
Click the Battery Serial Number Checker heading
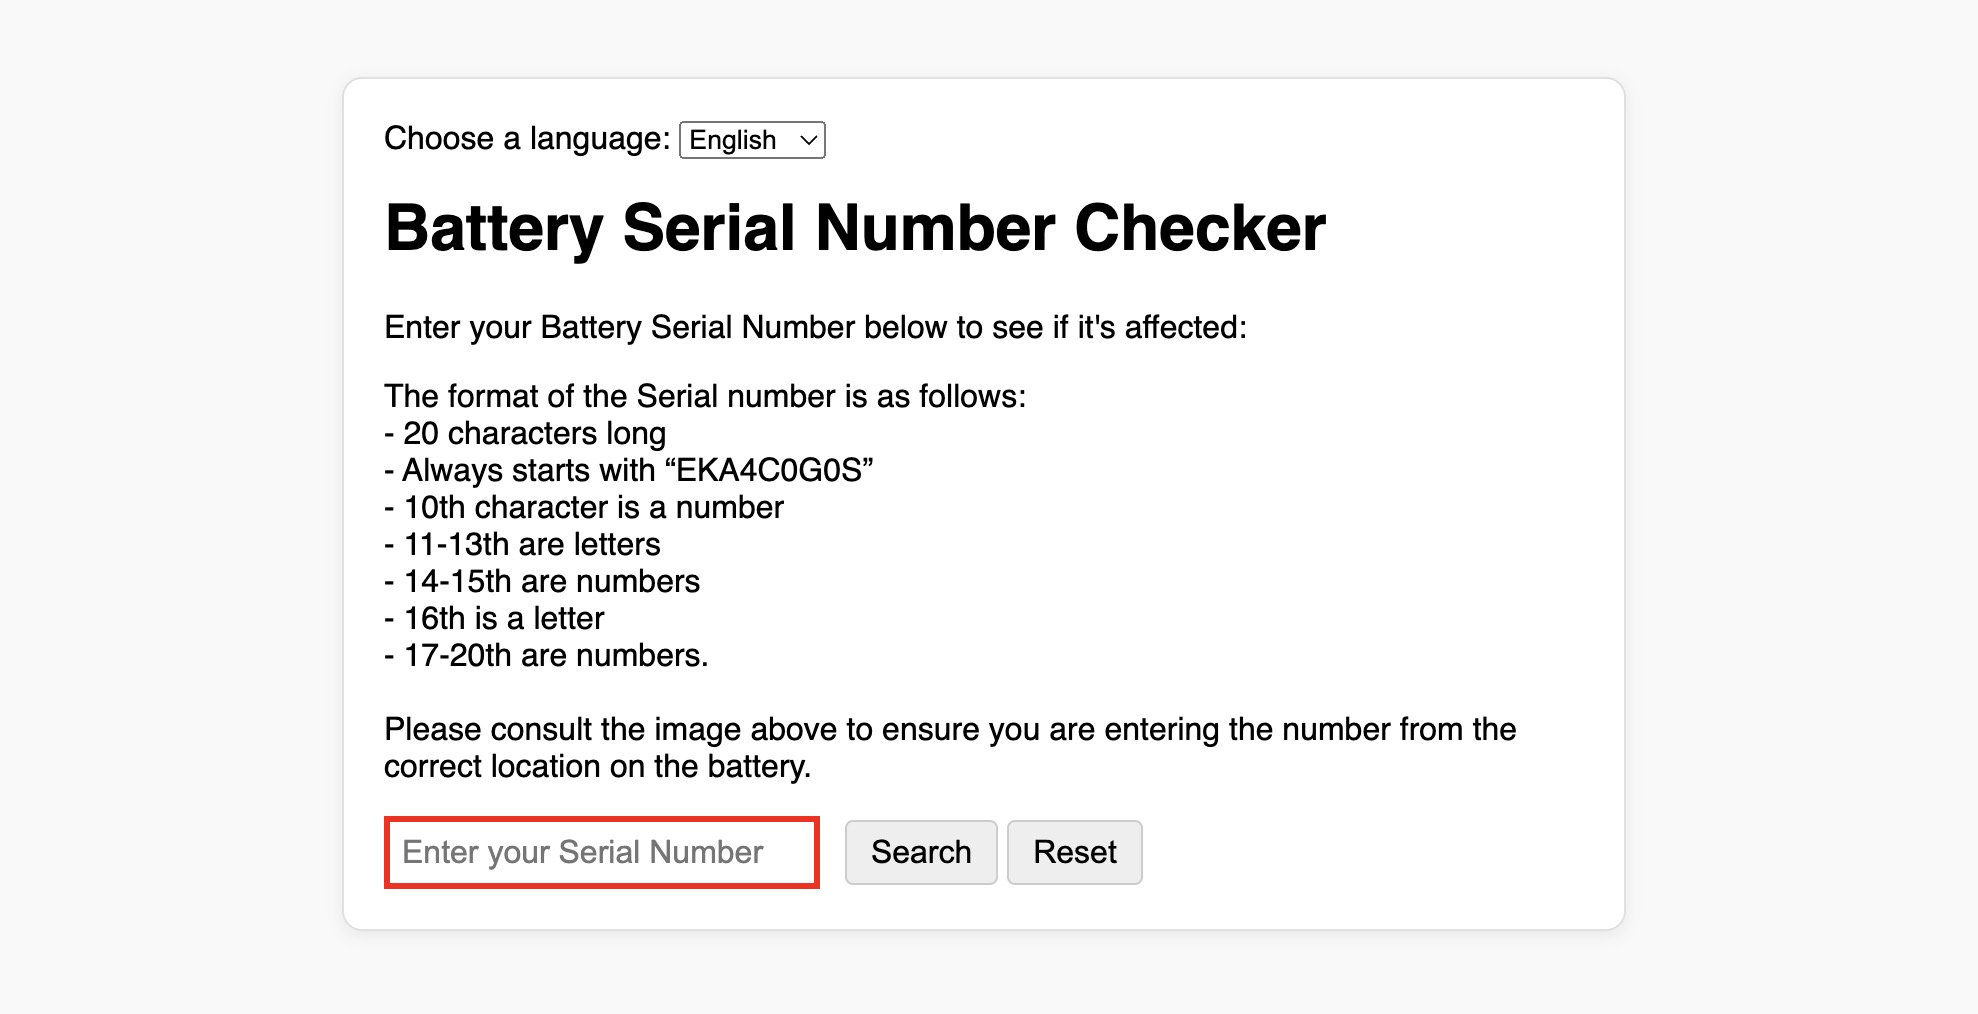pos(855,228)
